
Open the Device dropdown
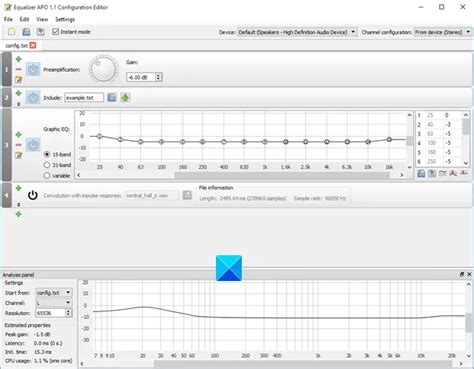[x=297, y=32]
